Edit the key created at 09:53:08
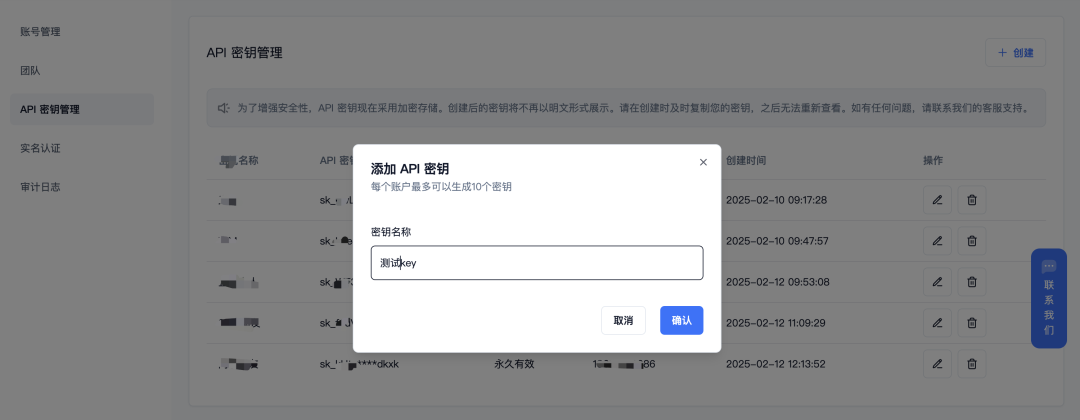 pyautogui.click(x=937, y=282)
